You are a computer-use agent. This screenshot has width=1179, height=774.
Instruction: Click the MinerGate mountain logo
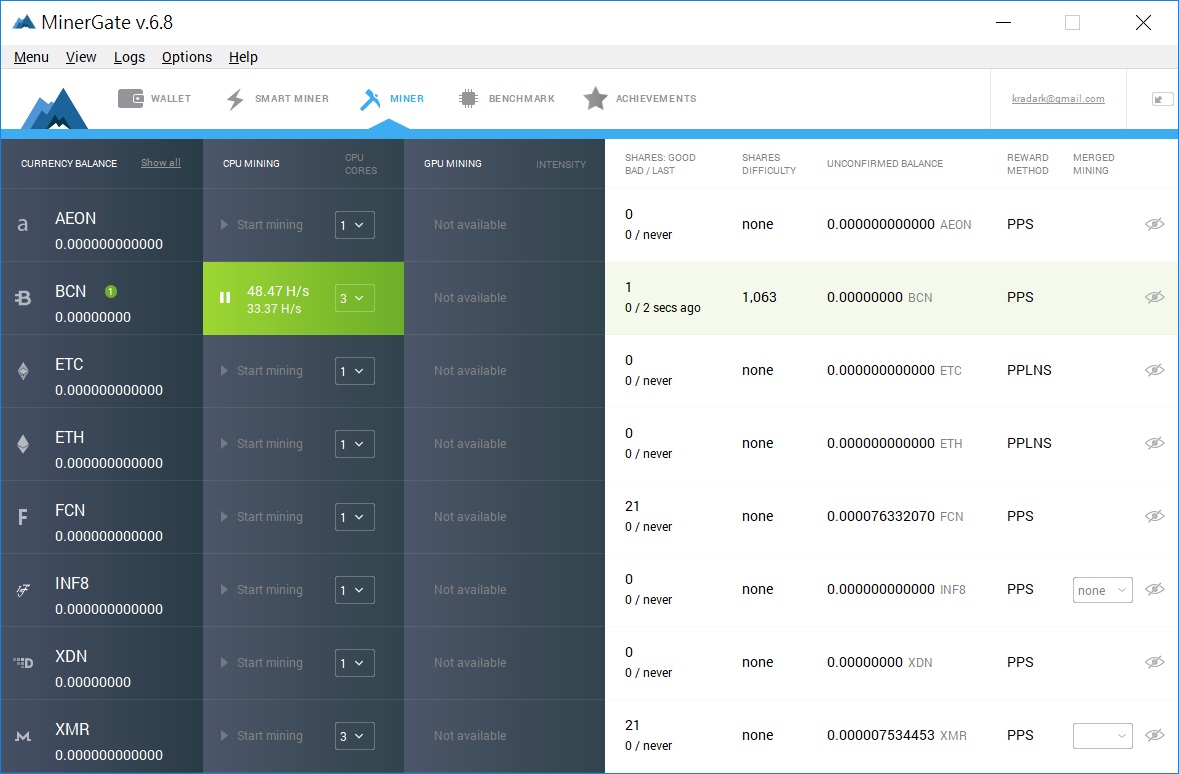[x=55, y=108]
